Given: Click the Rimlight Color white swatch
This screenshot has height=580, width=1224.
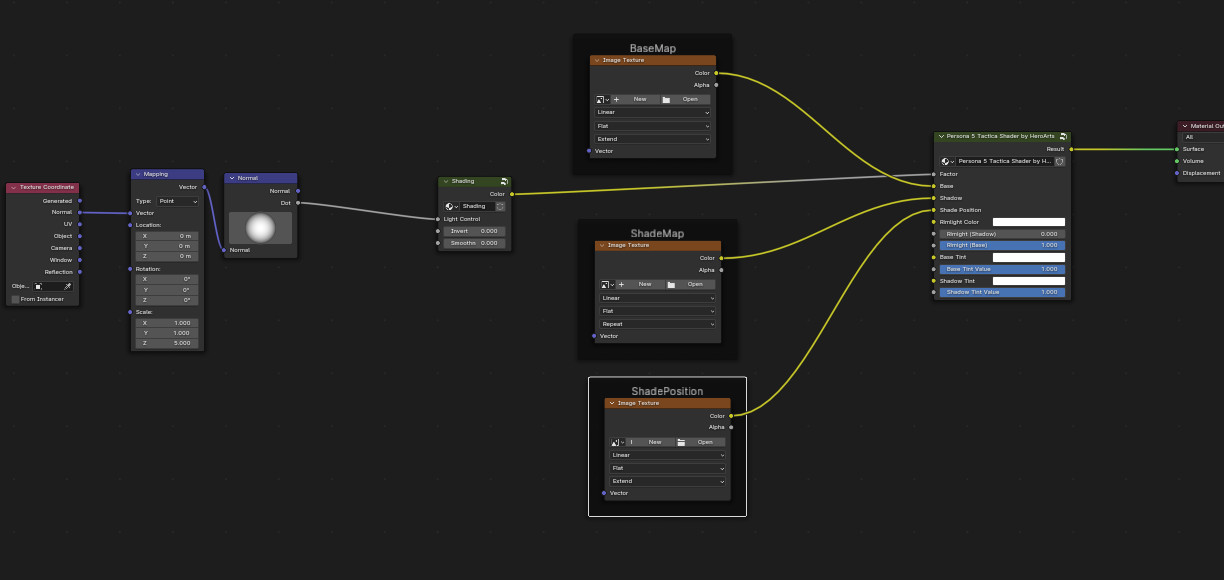Looking at the screenshot, I should coord(1028,222).
